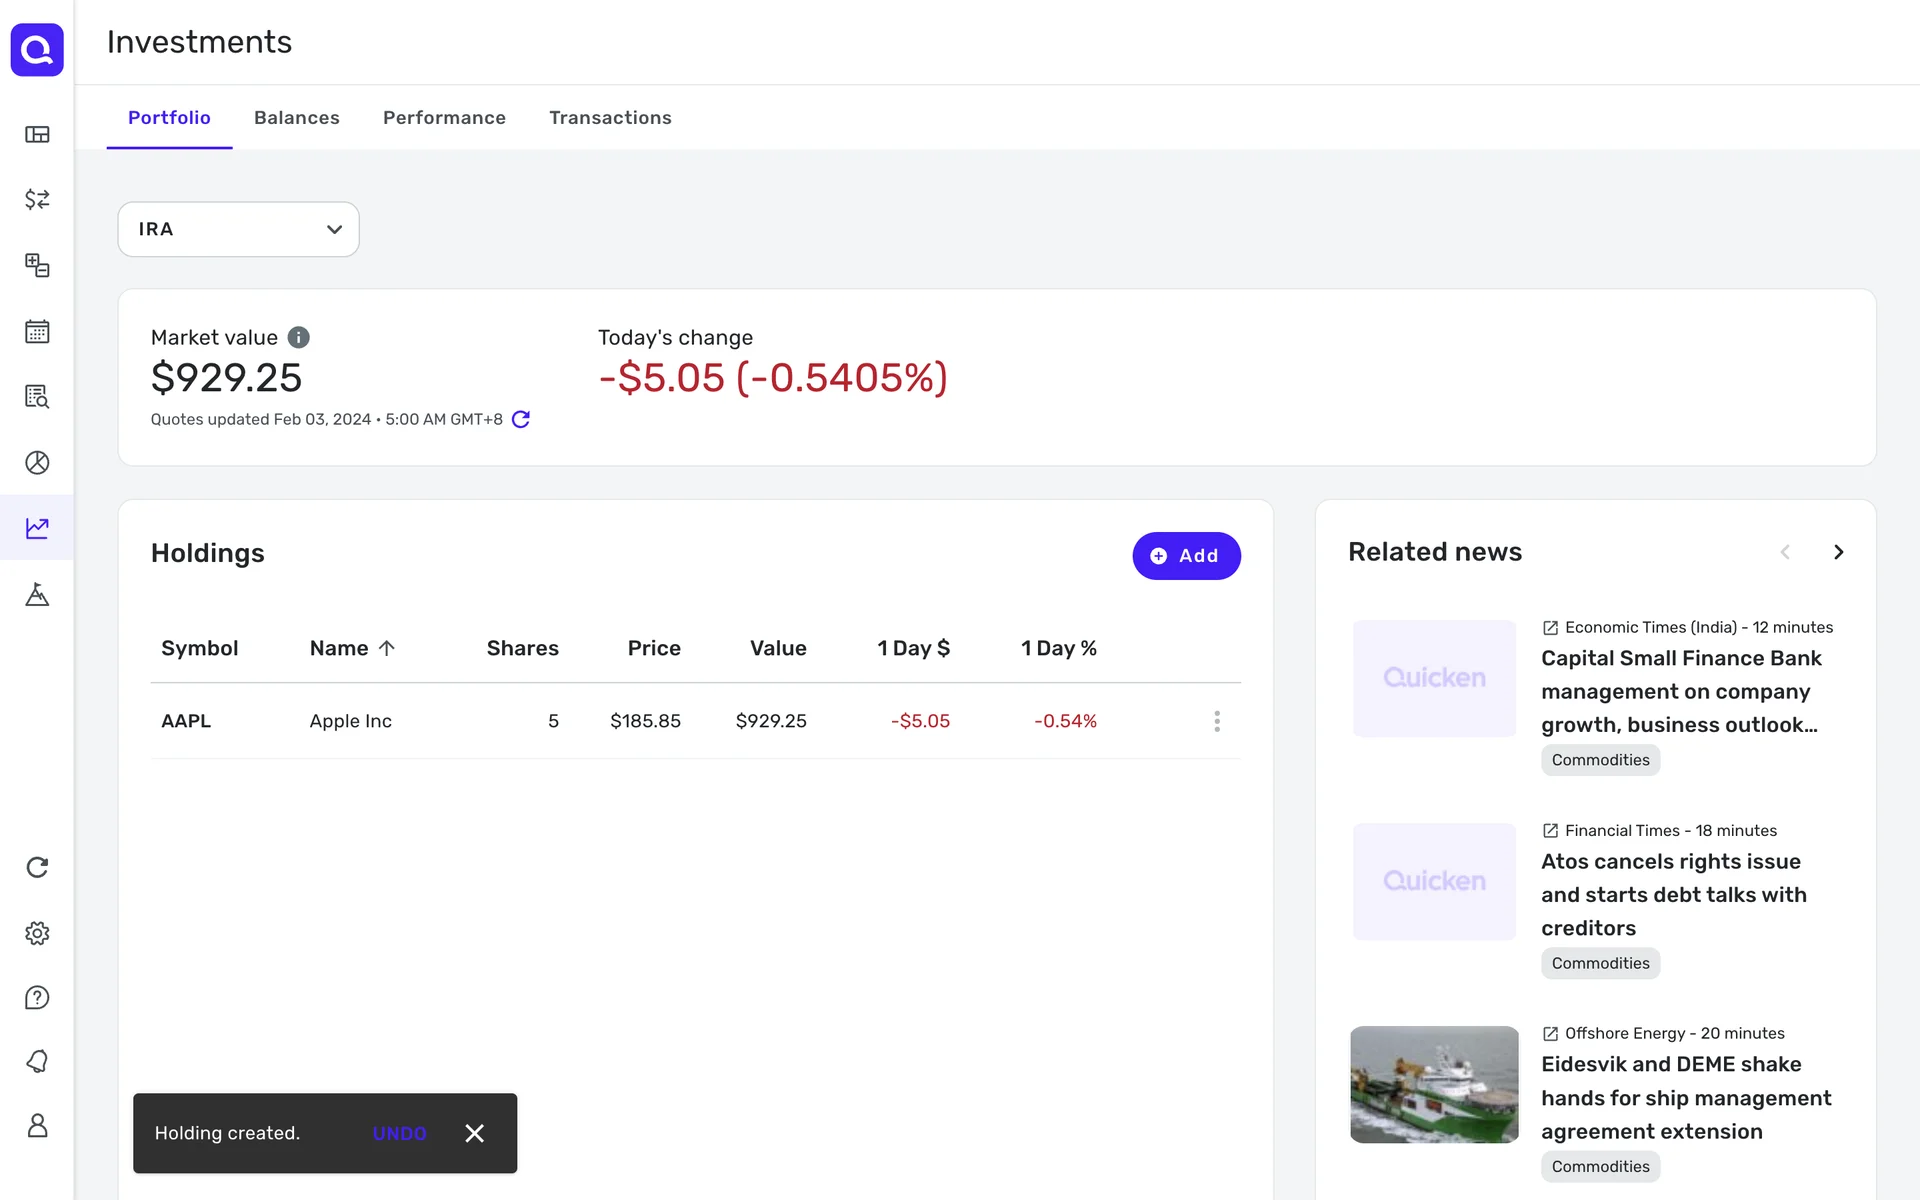Image resolution: width=1920 pixels, height=1200 pixels.
Task: Refresh quotes next to updated timestamp
Action: 520,419
